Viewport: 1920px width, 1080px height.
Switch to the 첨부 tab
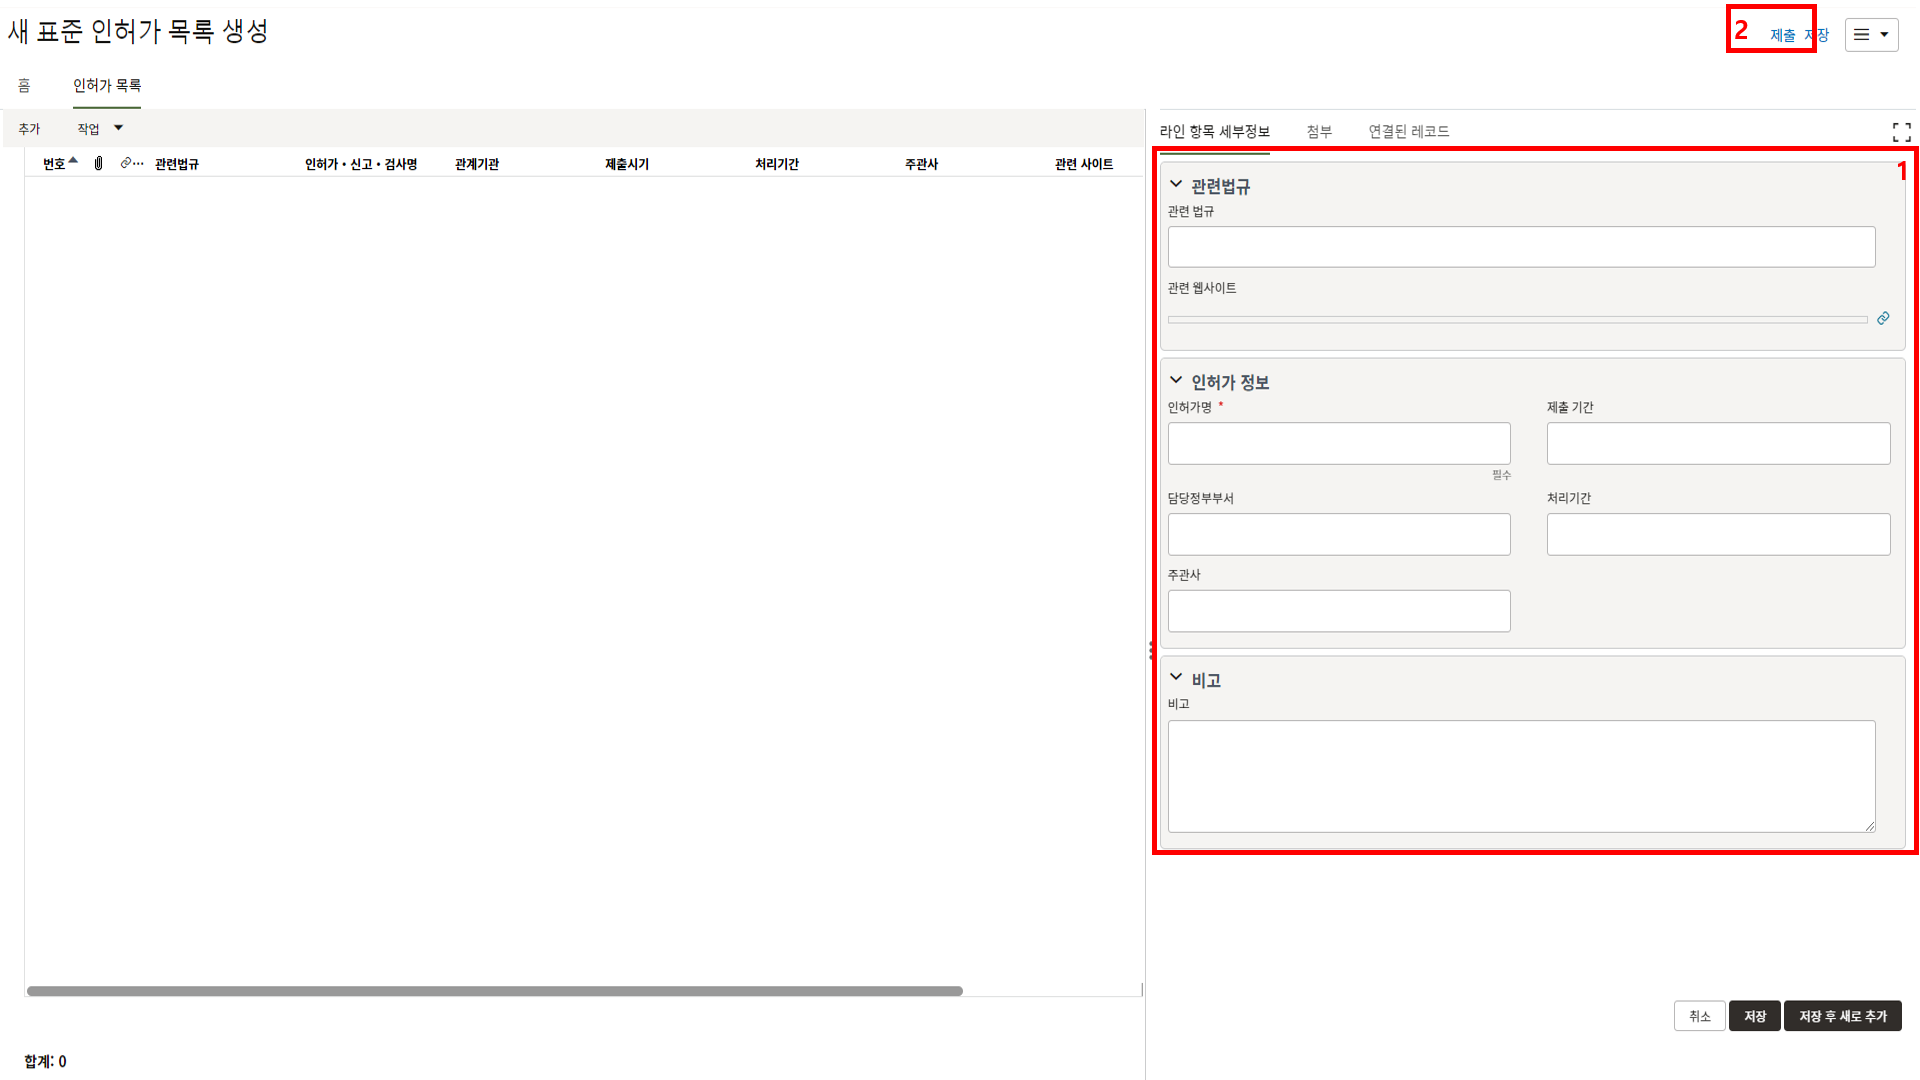(1319, 132)
